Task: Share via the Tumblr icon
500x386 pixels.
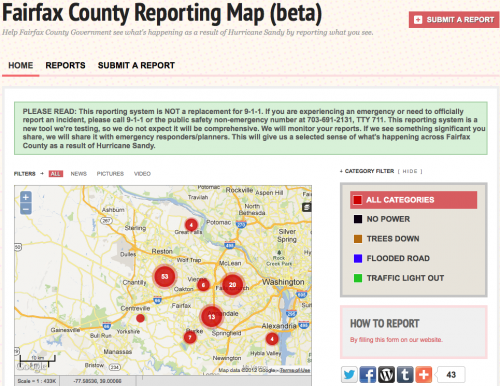Action: [405, 374]
